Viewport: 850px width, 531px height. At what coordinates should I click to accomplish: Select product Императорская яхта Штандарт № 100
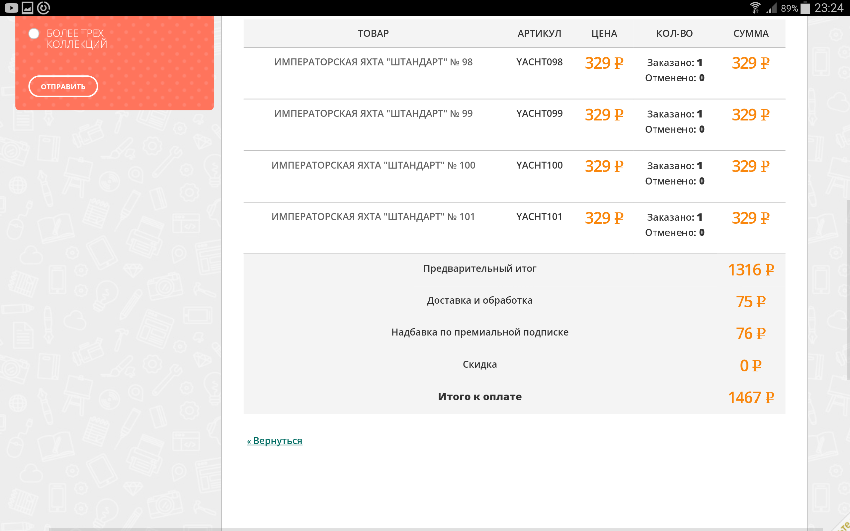coord(373,165)
